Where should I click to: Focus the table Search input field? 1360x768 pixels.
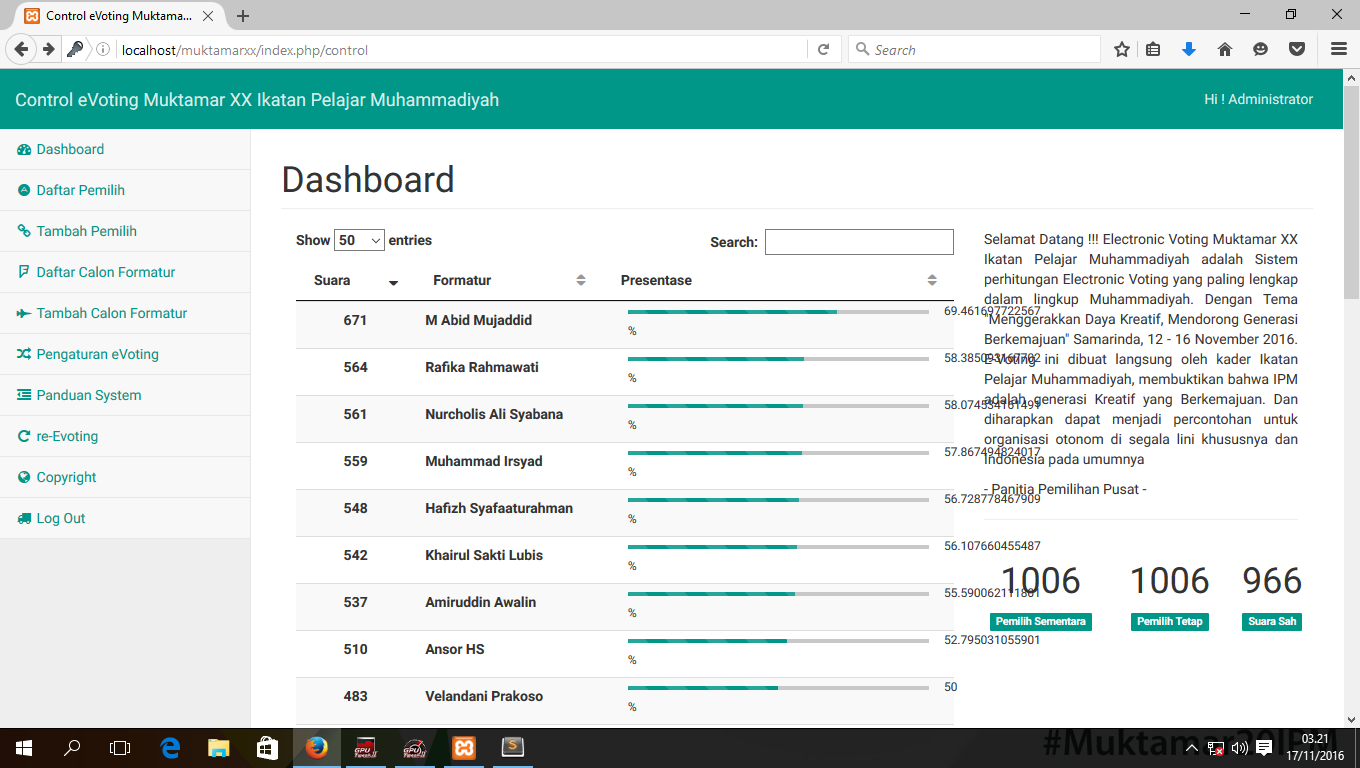[859, 242]
